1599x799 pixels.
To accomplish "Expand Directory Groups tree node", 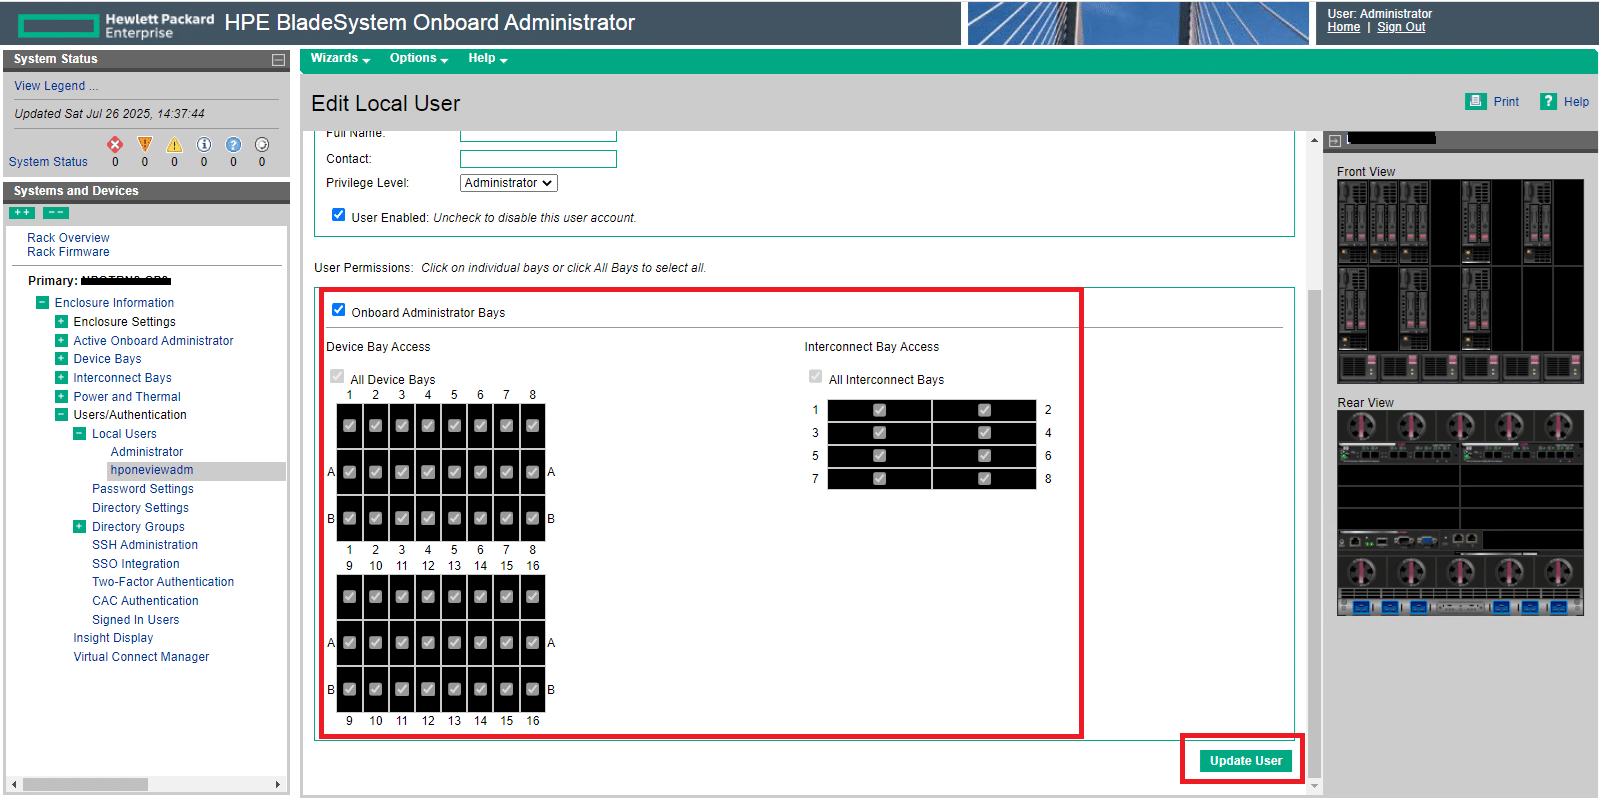I will tap(80, 527).
